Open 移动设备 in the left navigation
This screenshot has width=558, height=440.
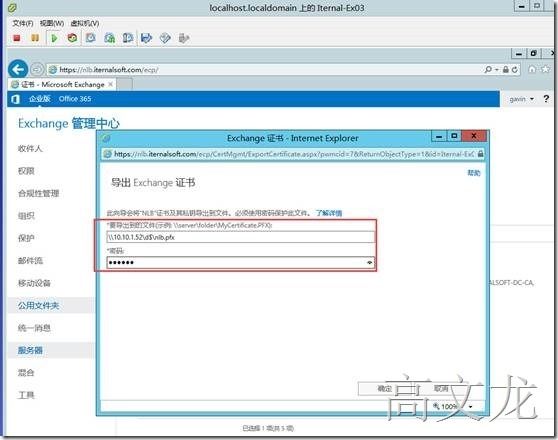(35, 283)
